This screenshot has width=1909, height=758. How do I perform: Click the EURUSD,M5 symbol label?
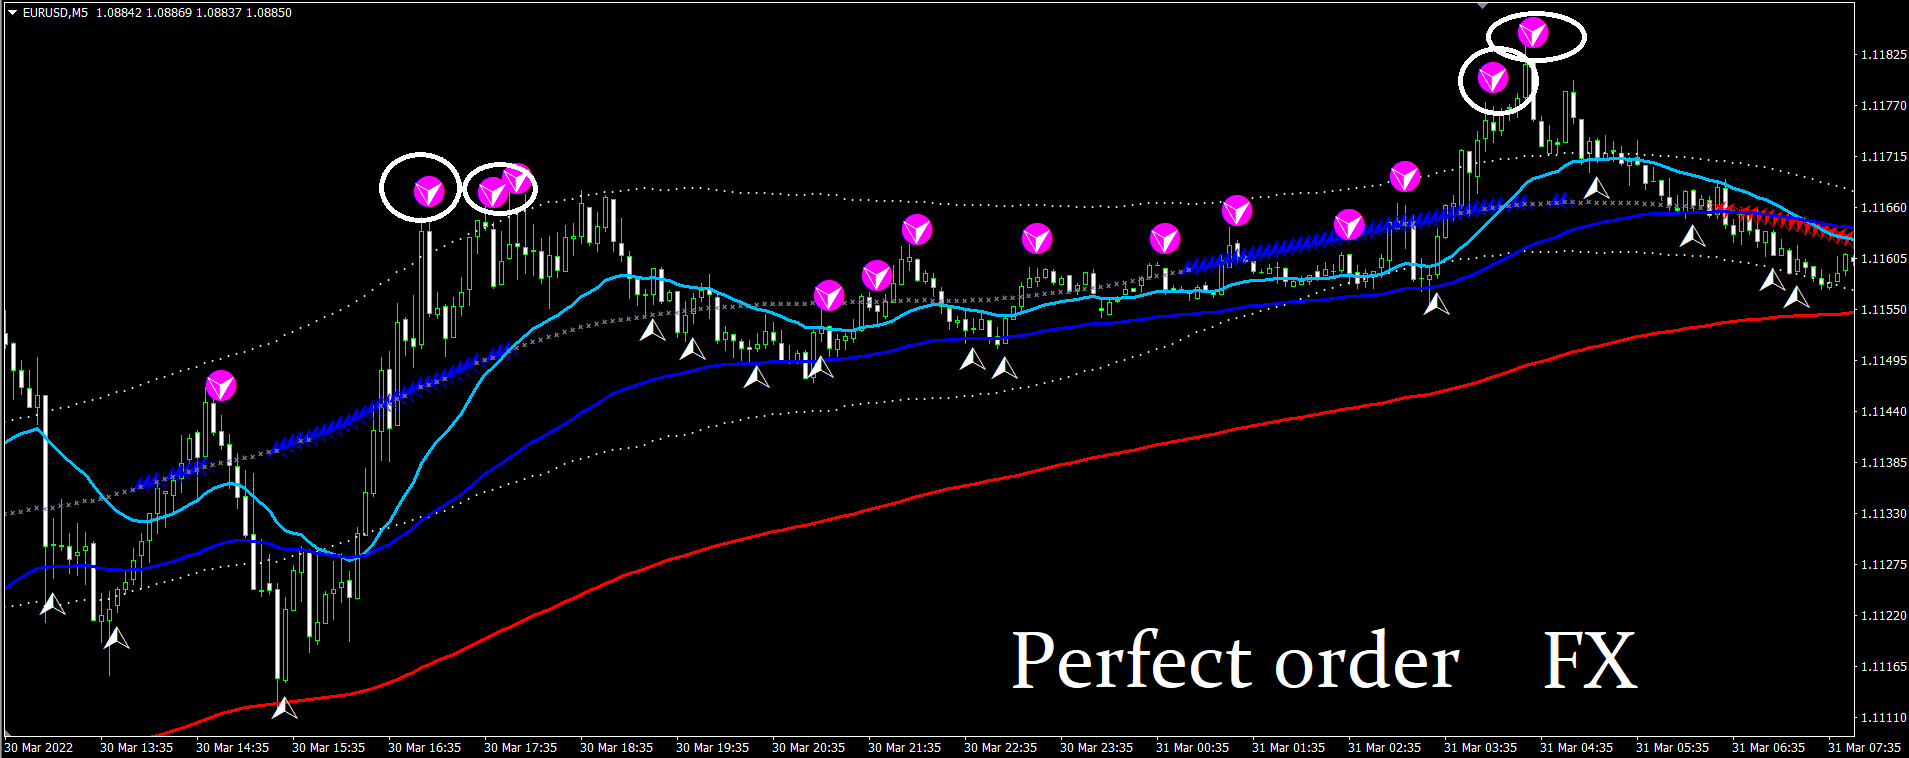(x=55, y=13)
